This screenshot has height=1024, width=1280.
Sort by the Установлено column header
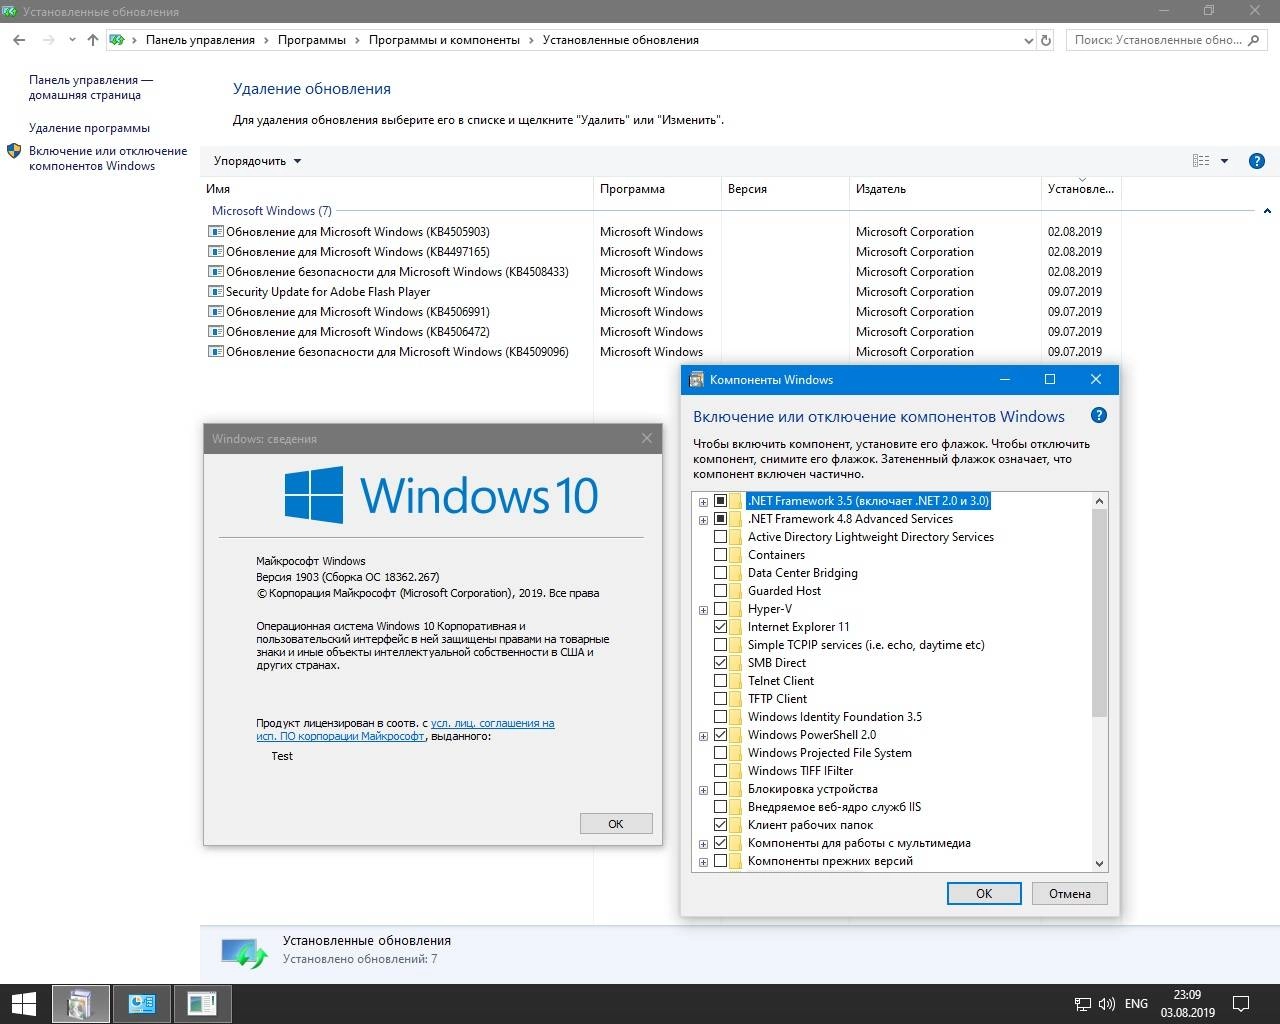click(x=1081, y=189)
